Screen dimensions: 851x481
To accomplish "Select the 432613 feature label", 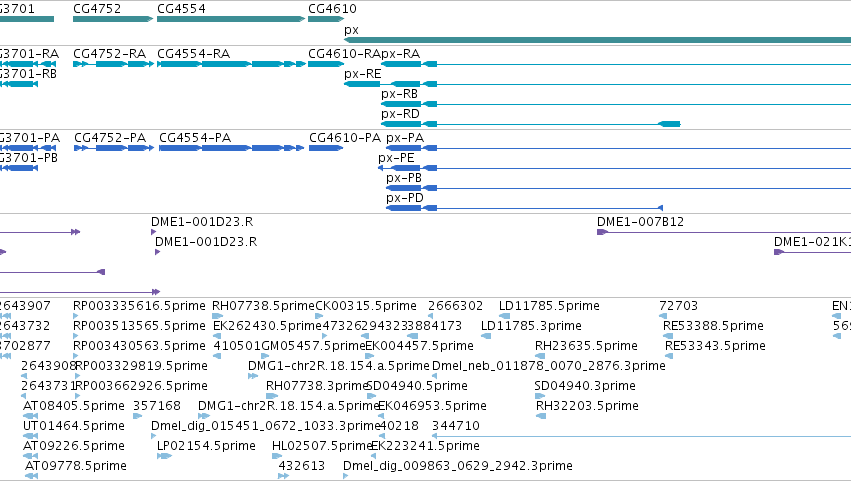I will coord(302,466).
